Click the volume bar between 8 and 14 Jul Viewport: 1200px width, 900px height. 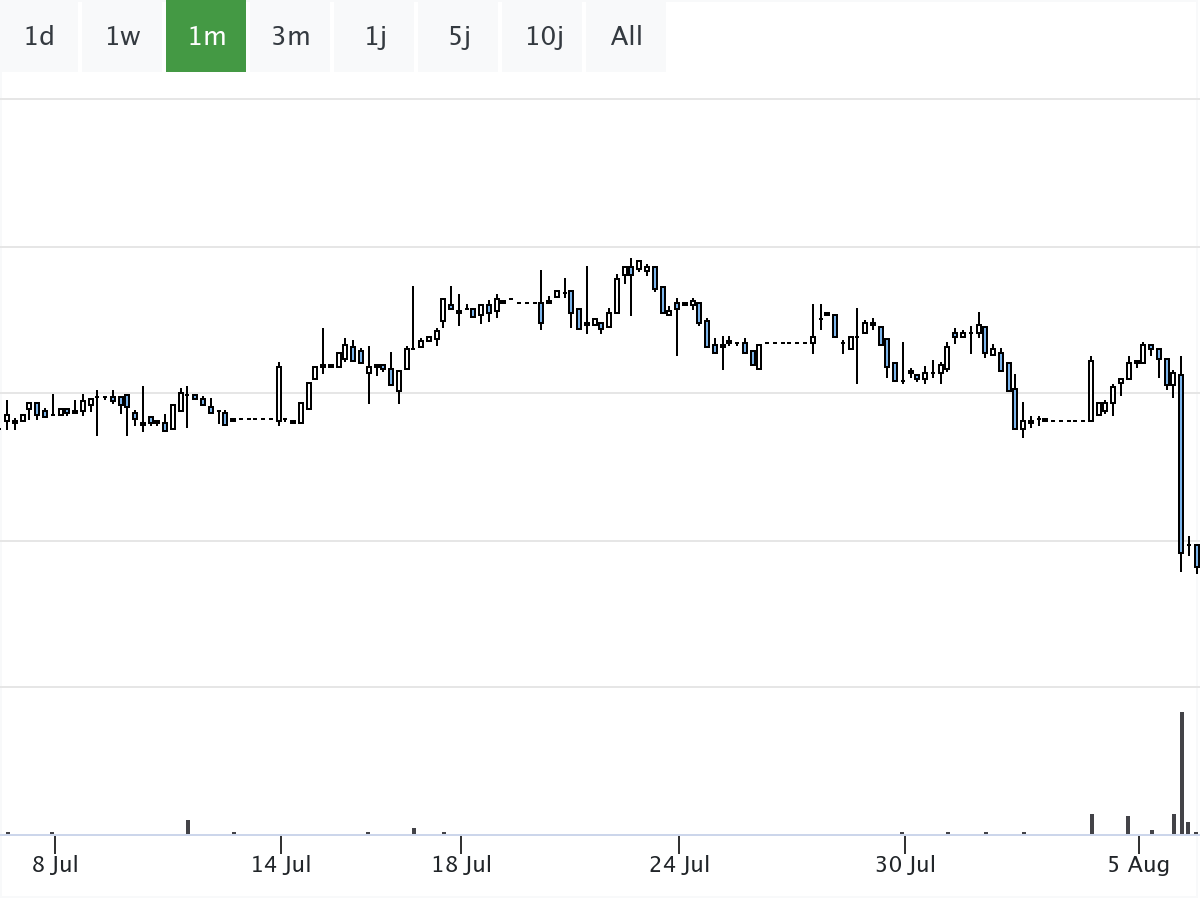(x=188, y=827)
